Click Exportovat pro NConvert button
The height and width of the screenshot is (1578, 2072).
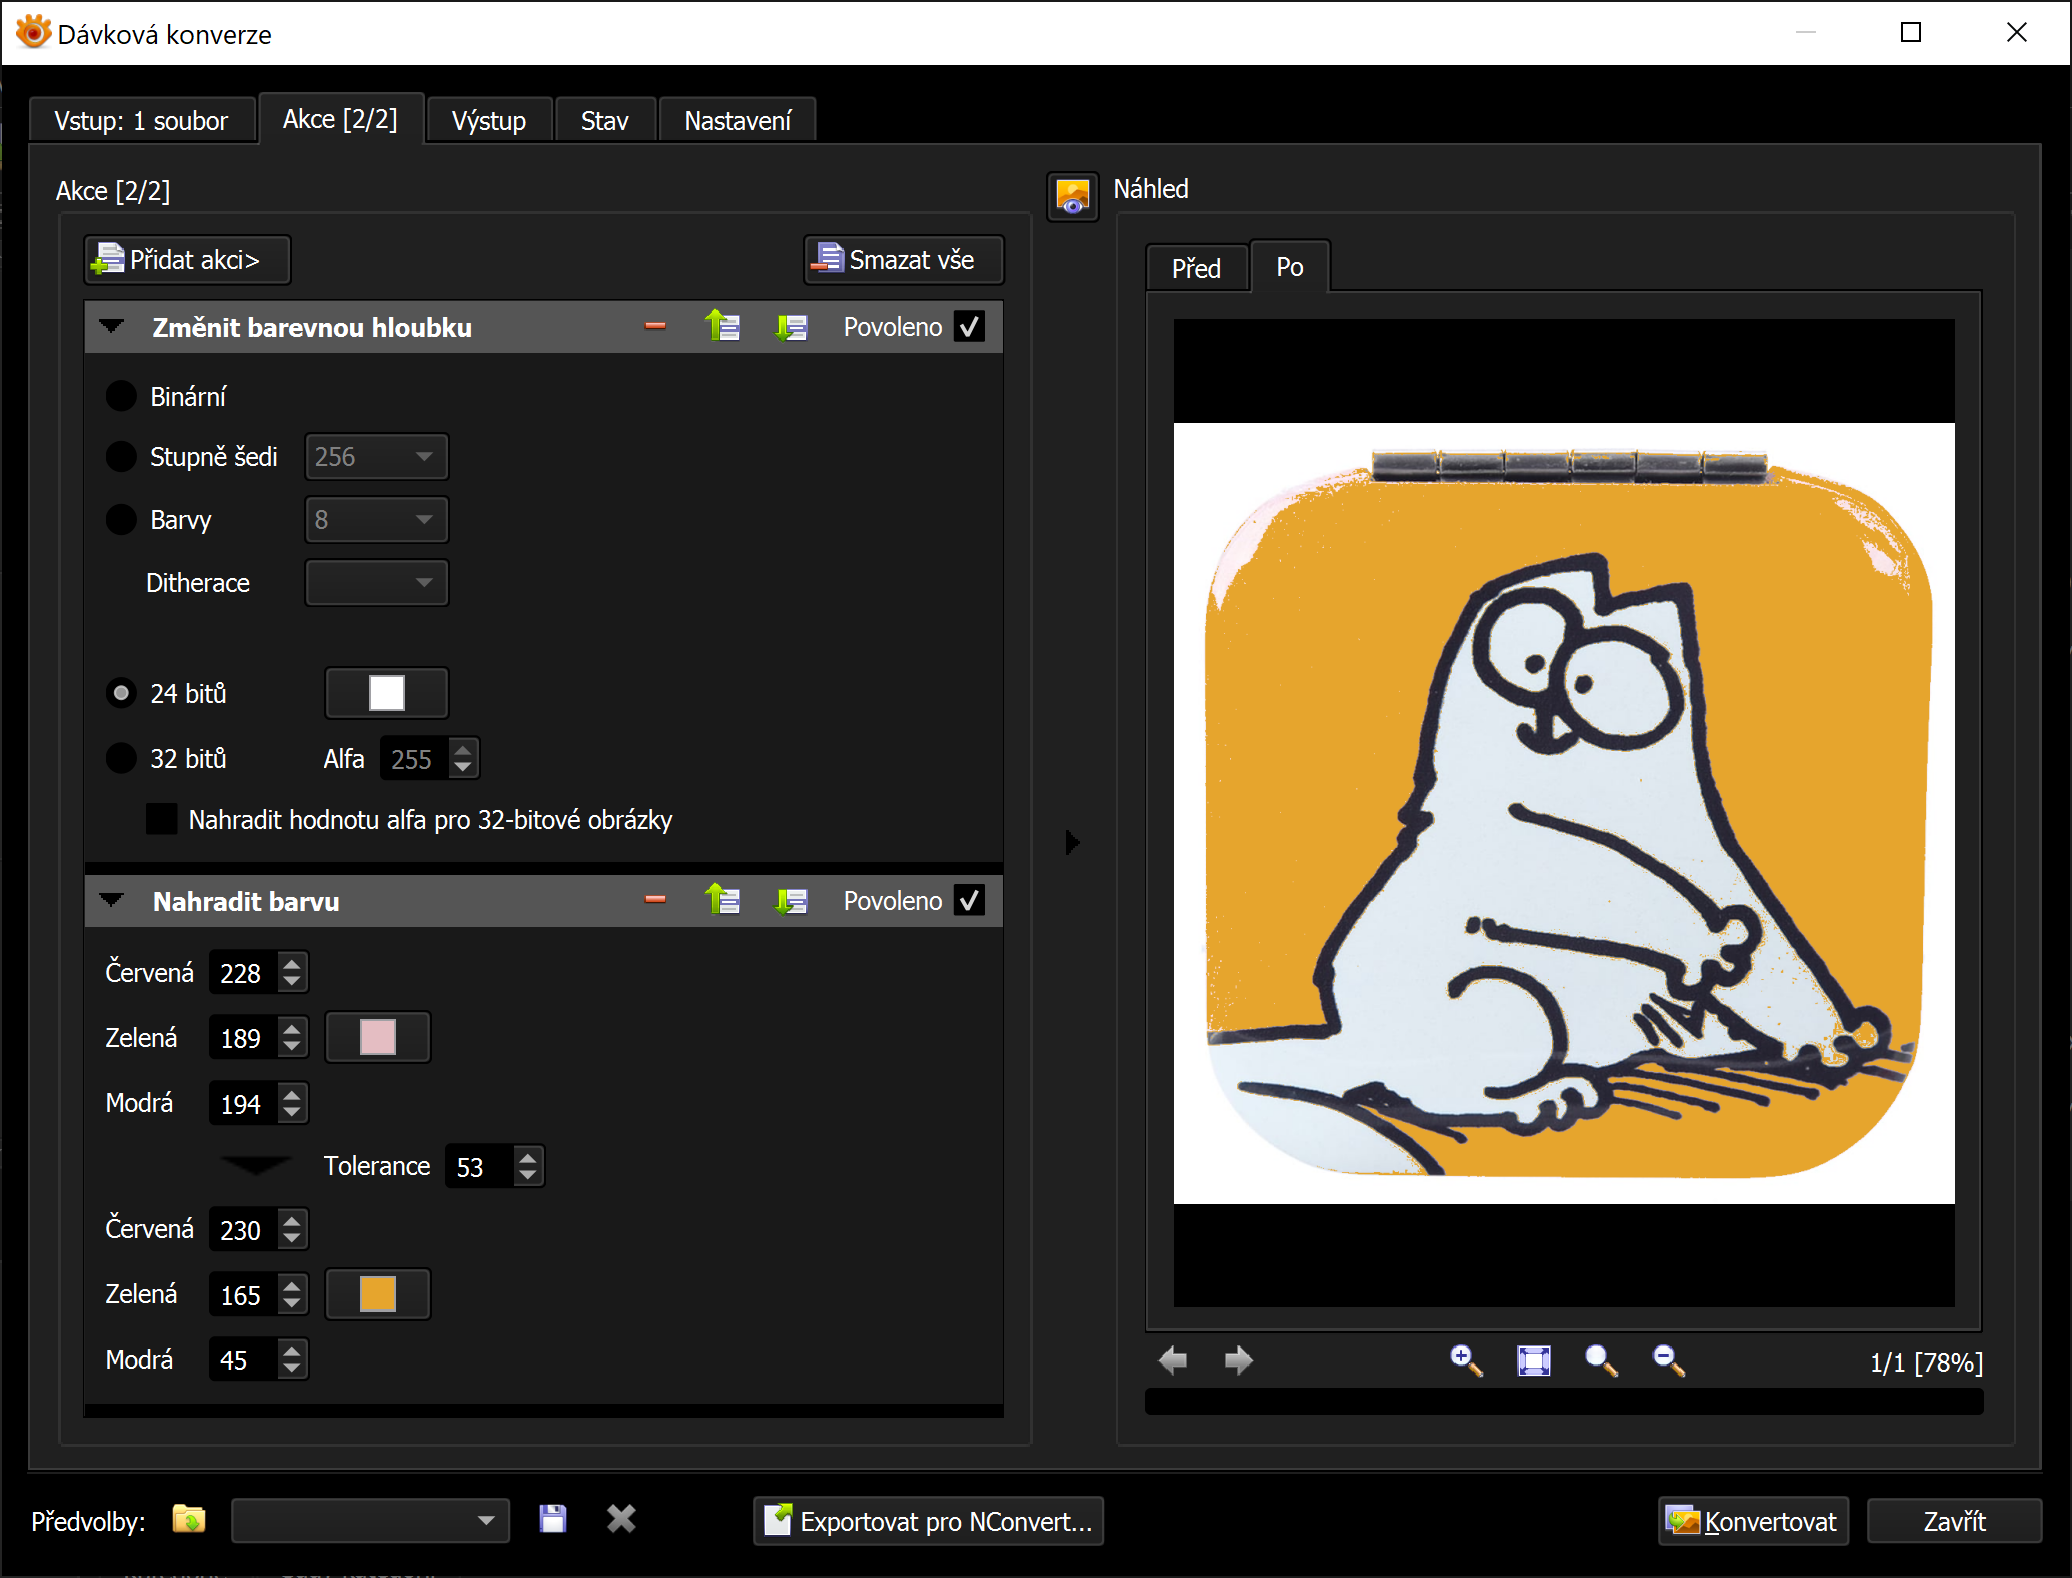pyautogui.click(x=927, y=1521)
